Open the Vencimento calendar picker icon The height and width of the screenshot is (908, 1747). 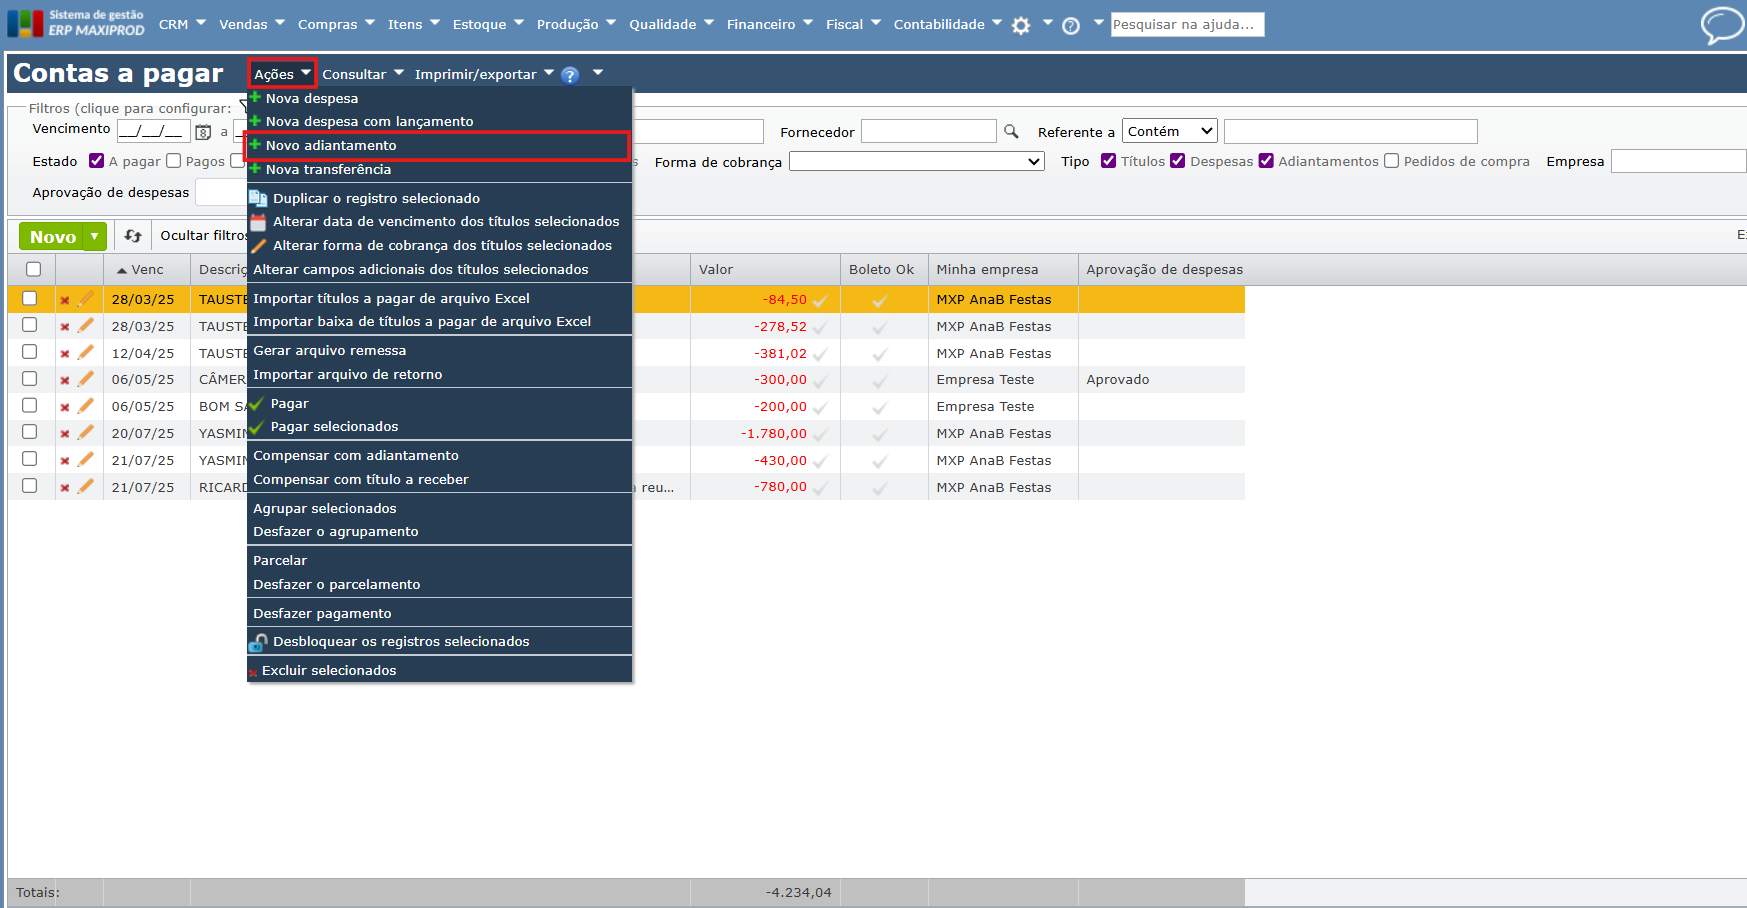coord(203,132)
